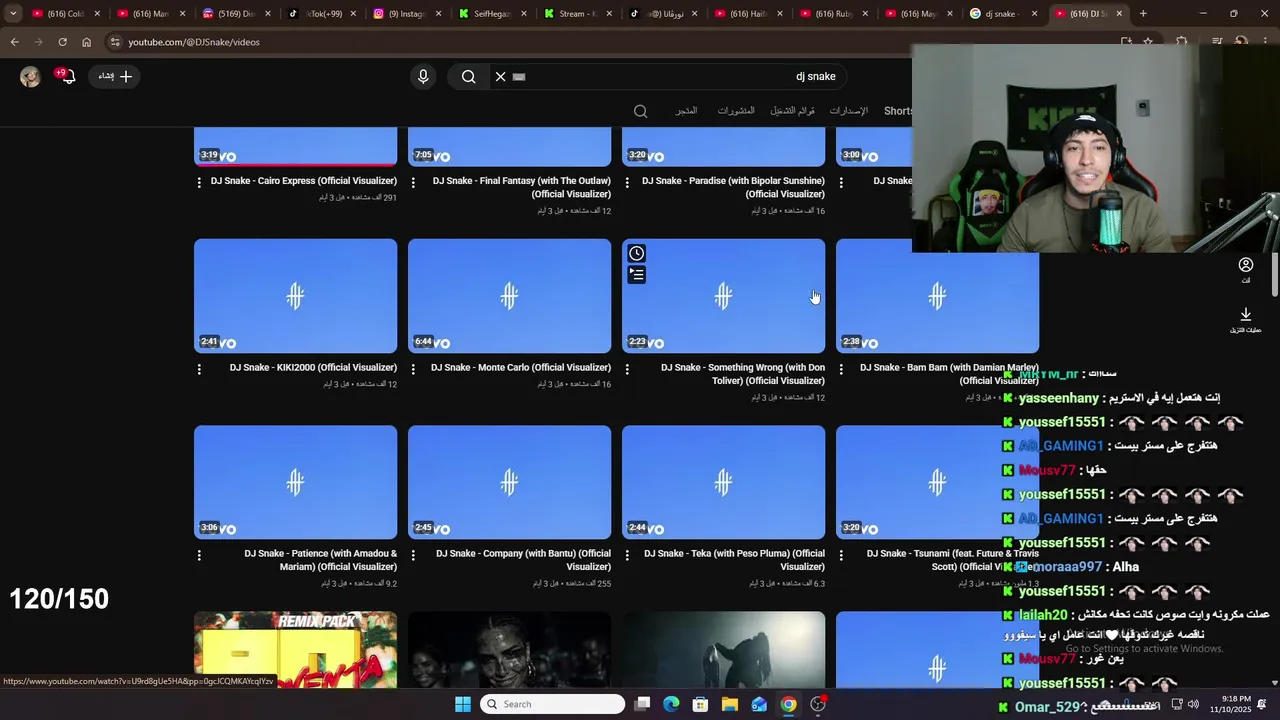This screenshot has width=1280, height=720.
Task: Open 'DJ Snake - KIKI2000 (Official Visualizer)' title link
Action: (x=313, y=368)
